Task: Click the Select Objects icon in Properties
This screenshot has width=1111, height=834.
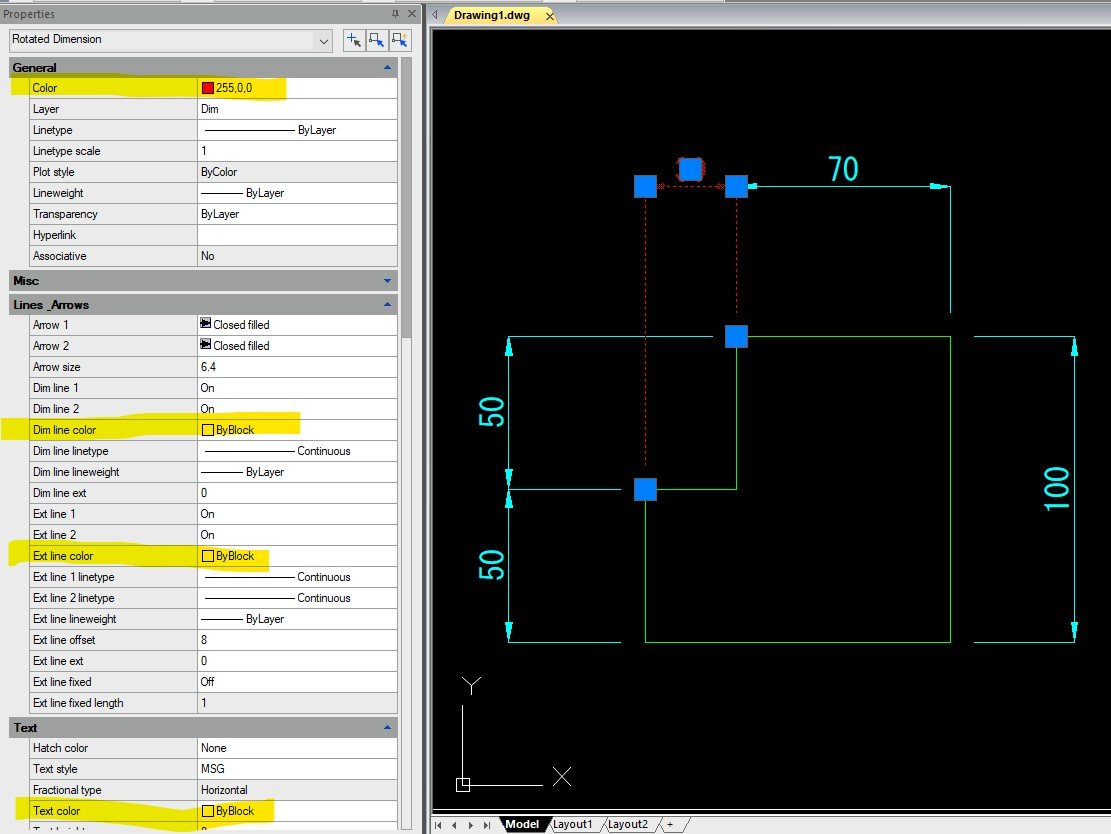Action: (x=376, y=40)
